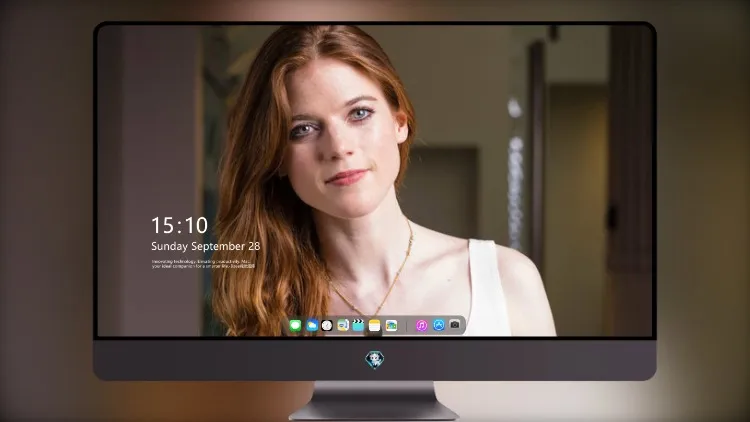
Task: Click the 15:10 clock display
Action: [x=179, y=225]
